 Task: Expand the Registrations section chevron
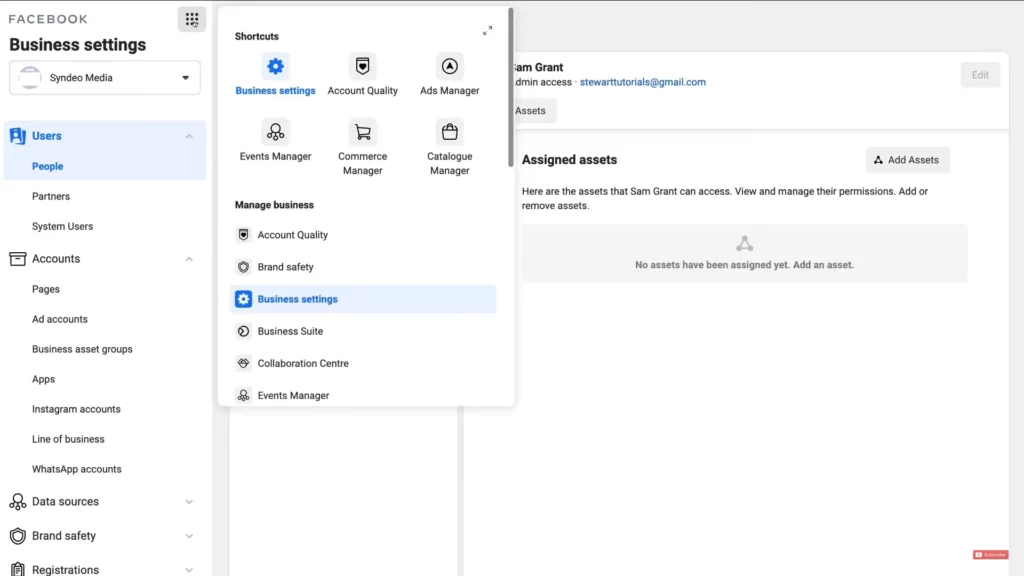pos(189,569)
